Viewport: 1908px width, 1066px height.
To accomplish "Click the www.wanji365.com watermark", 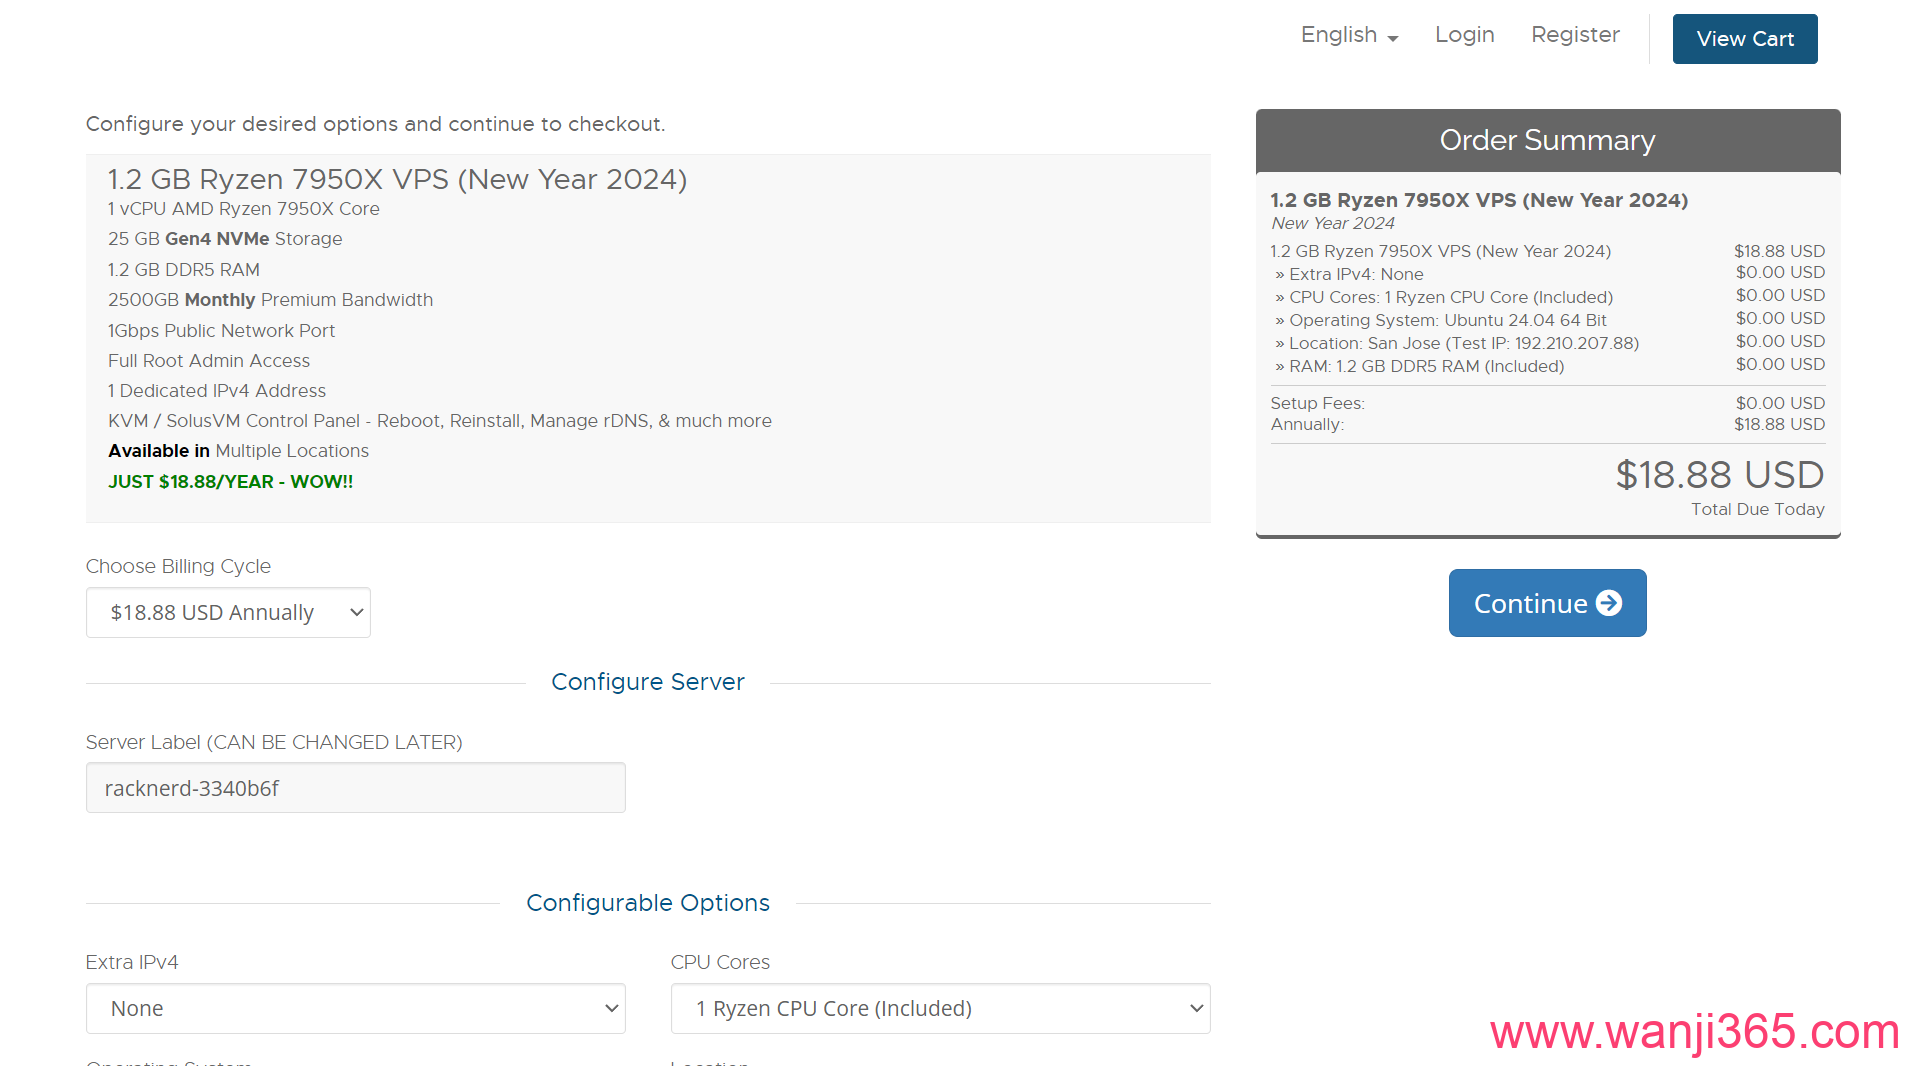I will [x=1693, y=1031].
